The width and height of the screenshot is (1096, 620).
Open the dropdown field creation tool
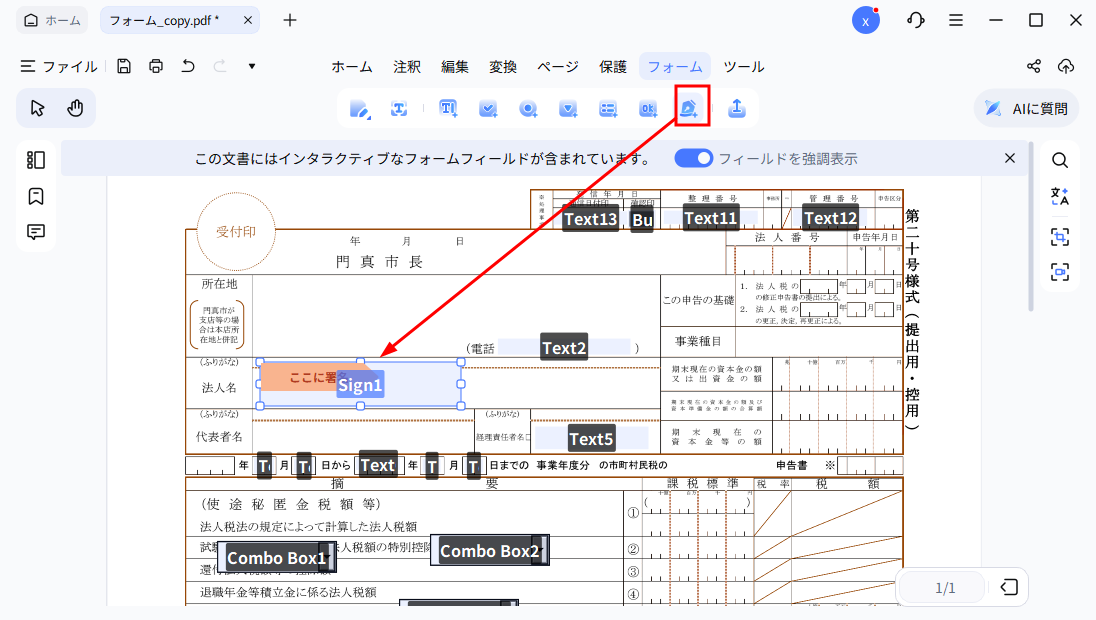568,108
